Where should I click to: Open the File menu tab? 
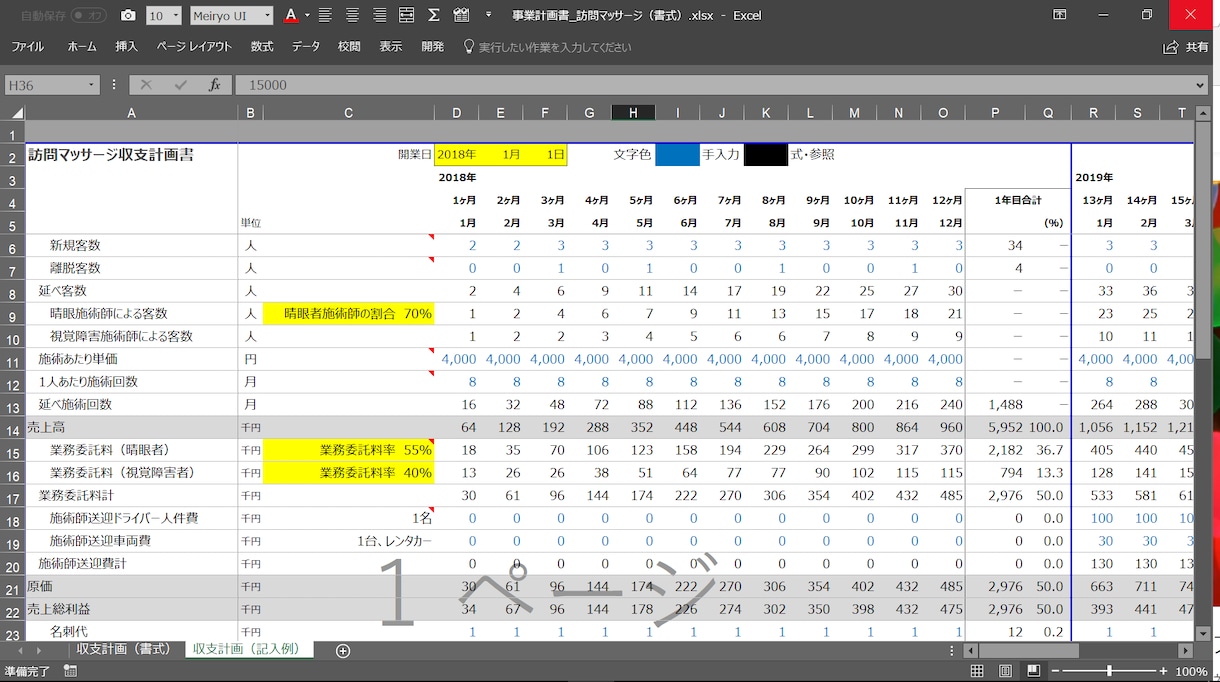point(27,47)
